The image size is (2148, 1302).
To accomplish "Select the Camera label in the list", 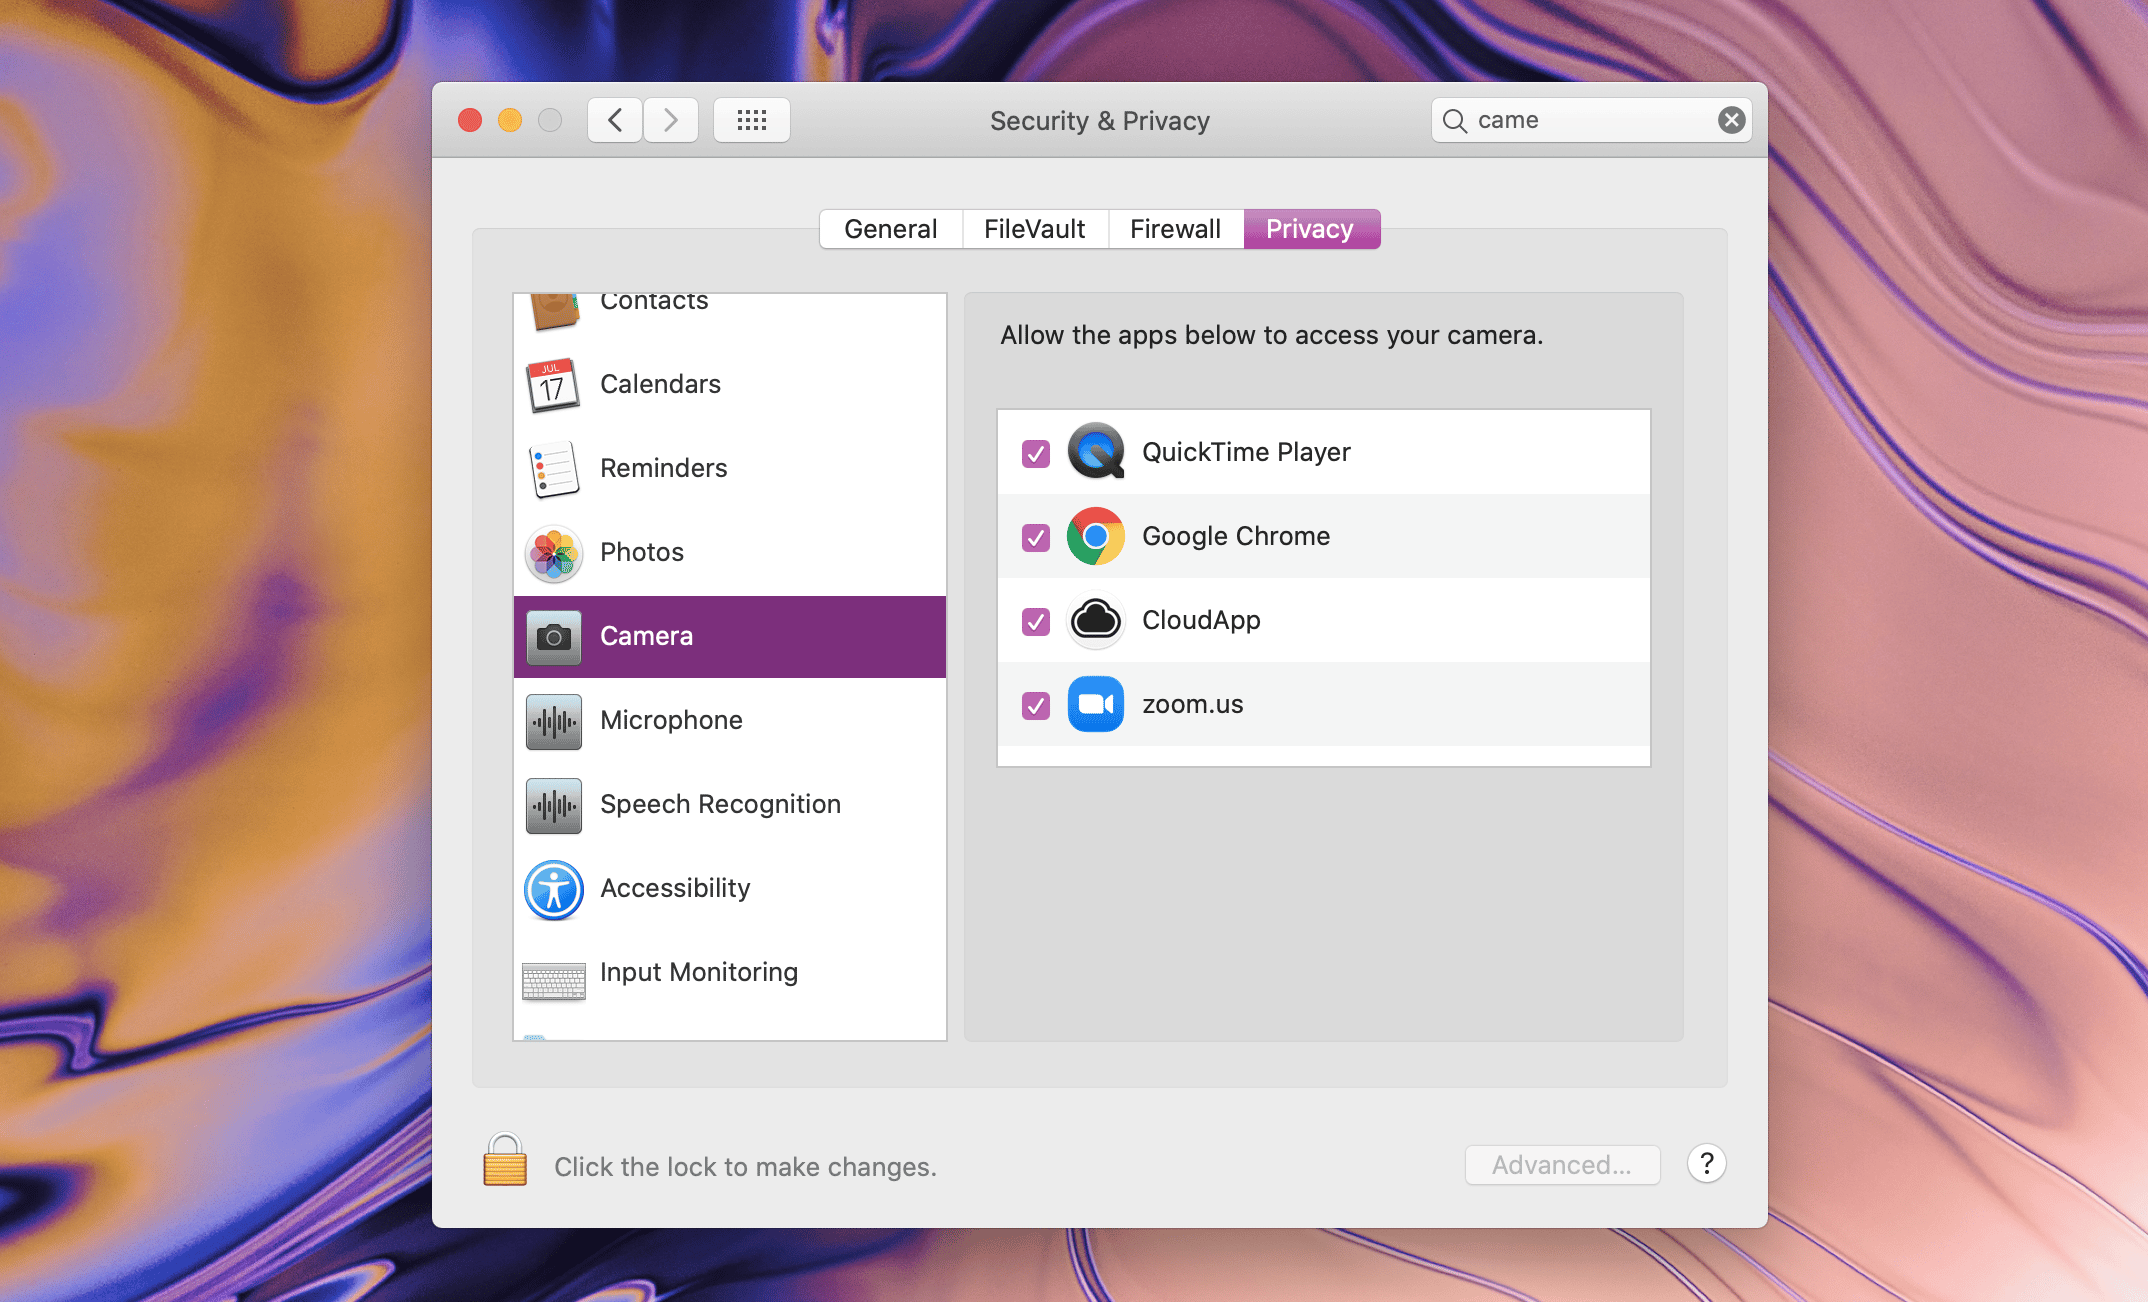I will click(646, 636).
